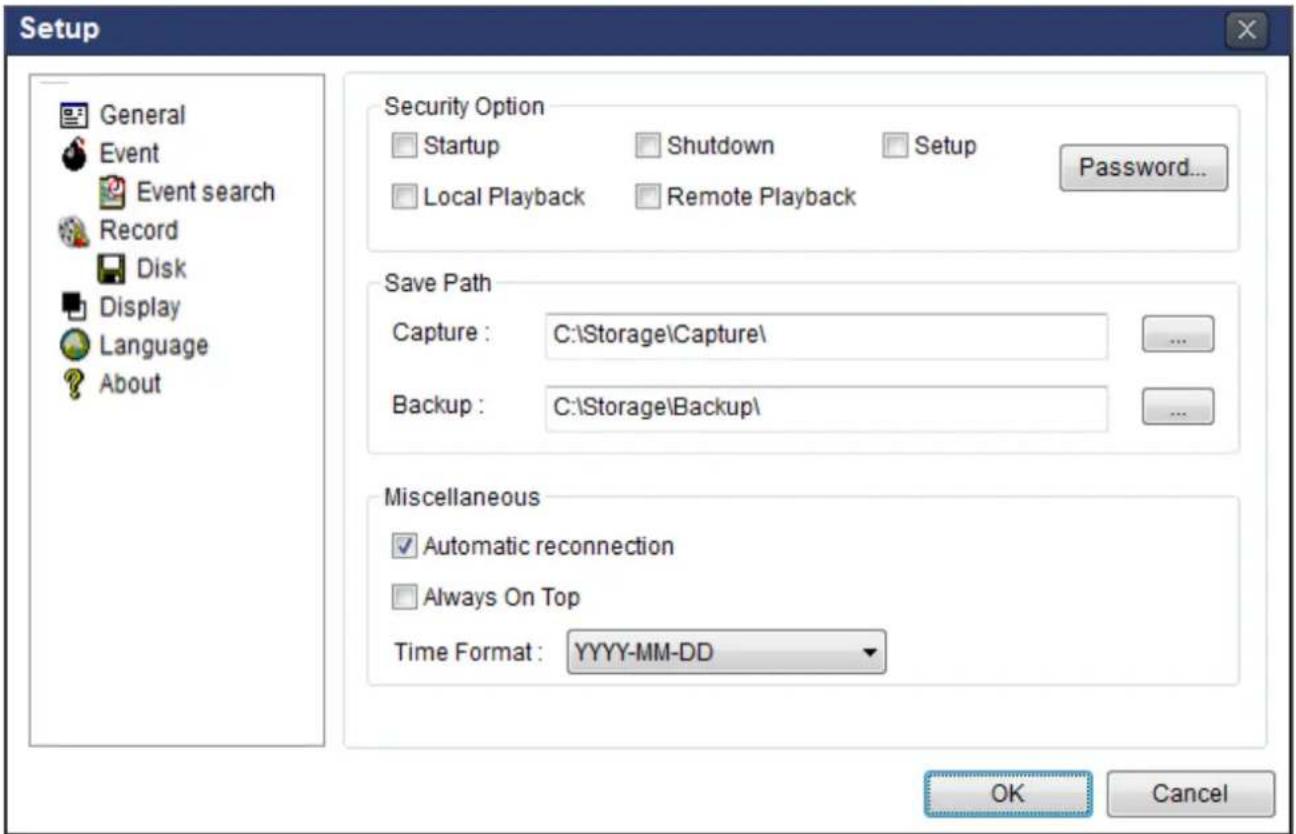Click the General icon in the sidebar
This screenshot has width=1296, height=834.
(74, 116)
